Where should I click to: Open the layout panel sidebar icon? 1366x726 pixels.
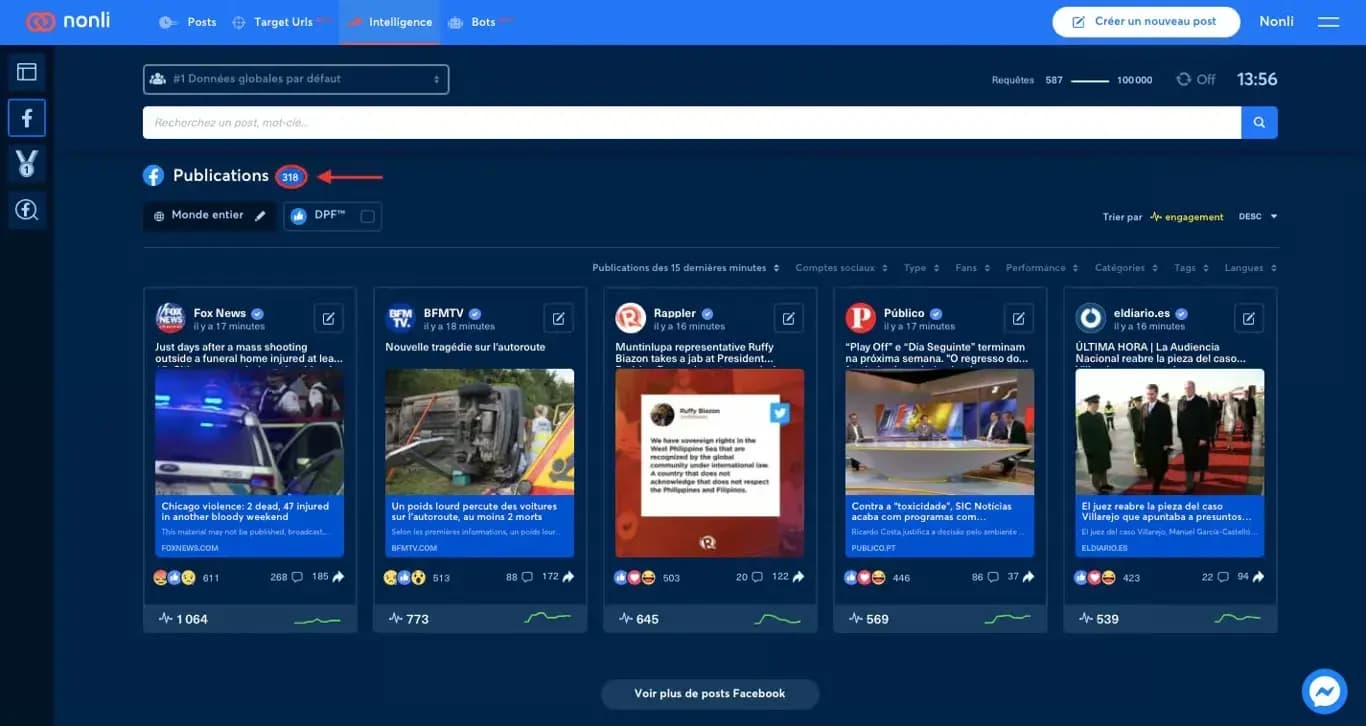pos(27,72)
